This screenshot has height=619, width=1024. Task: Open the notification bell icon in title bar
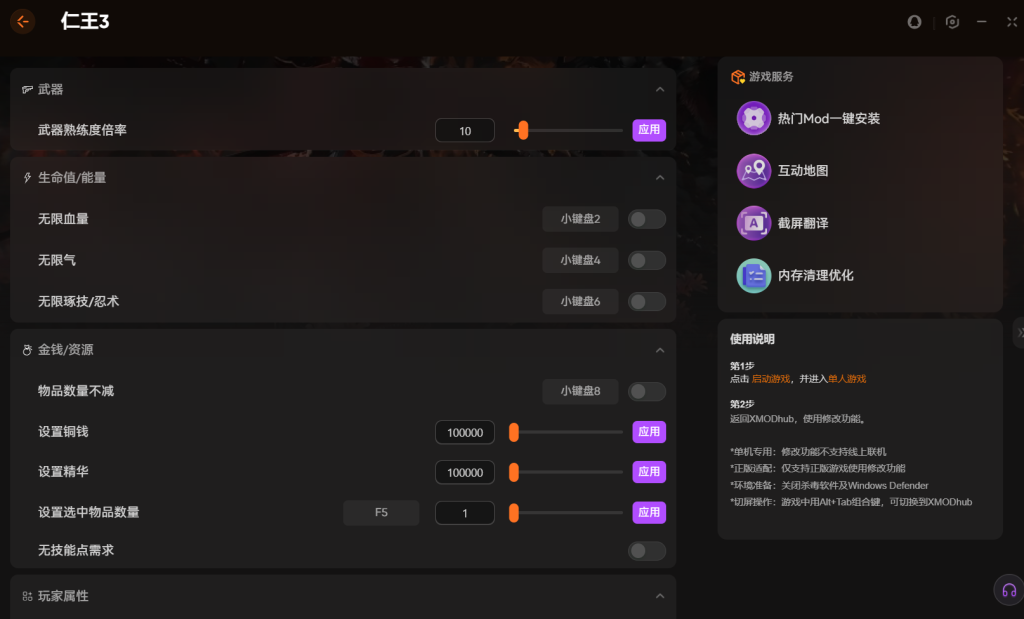(914, 22)
